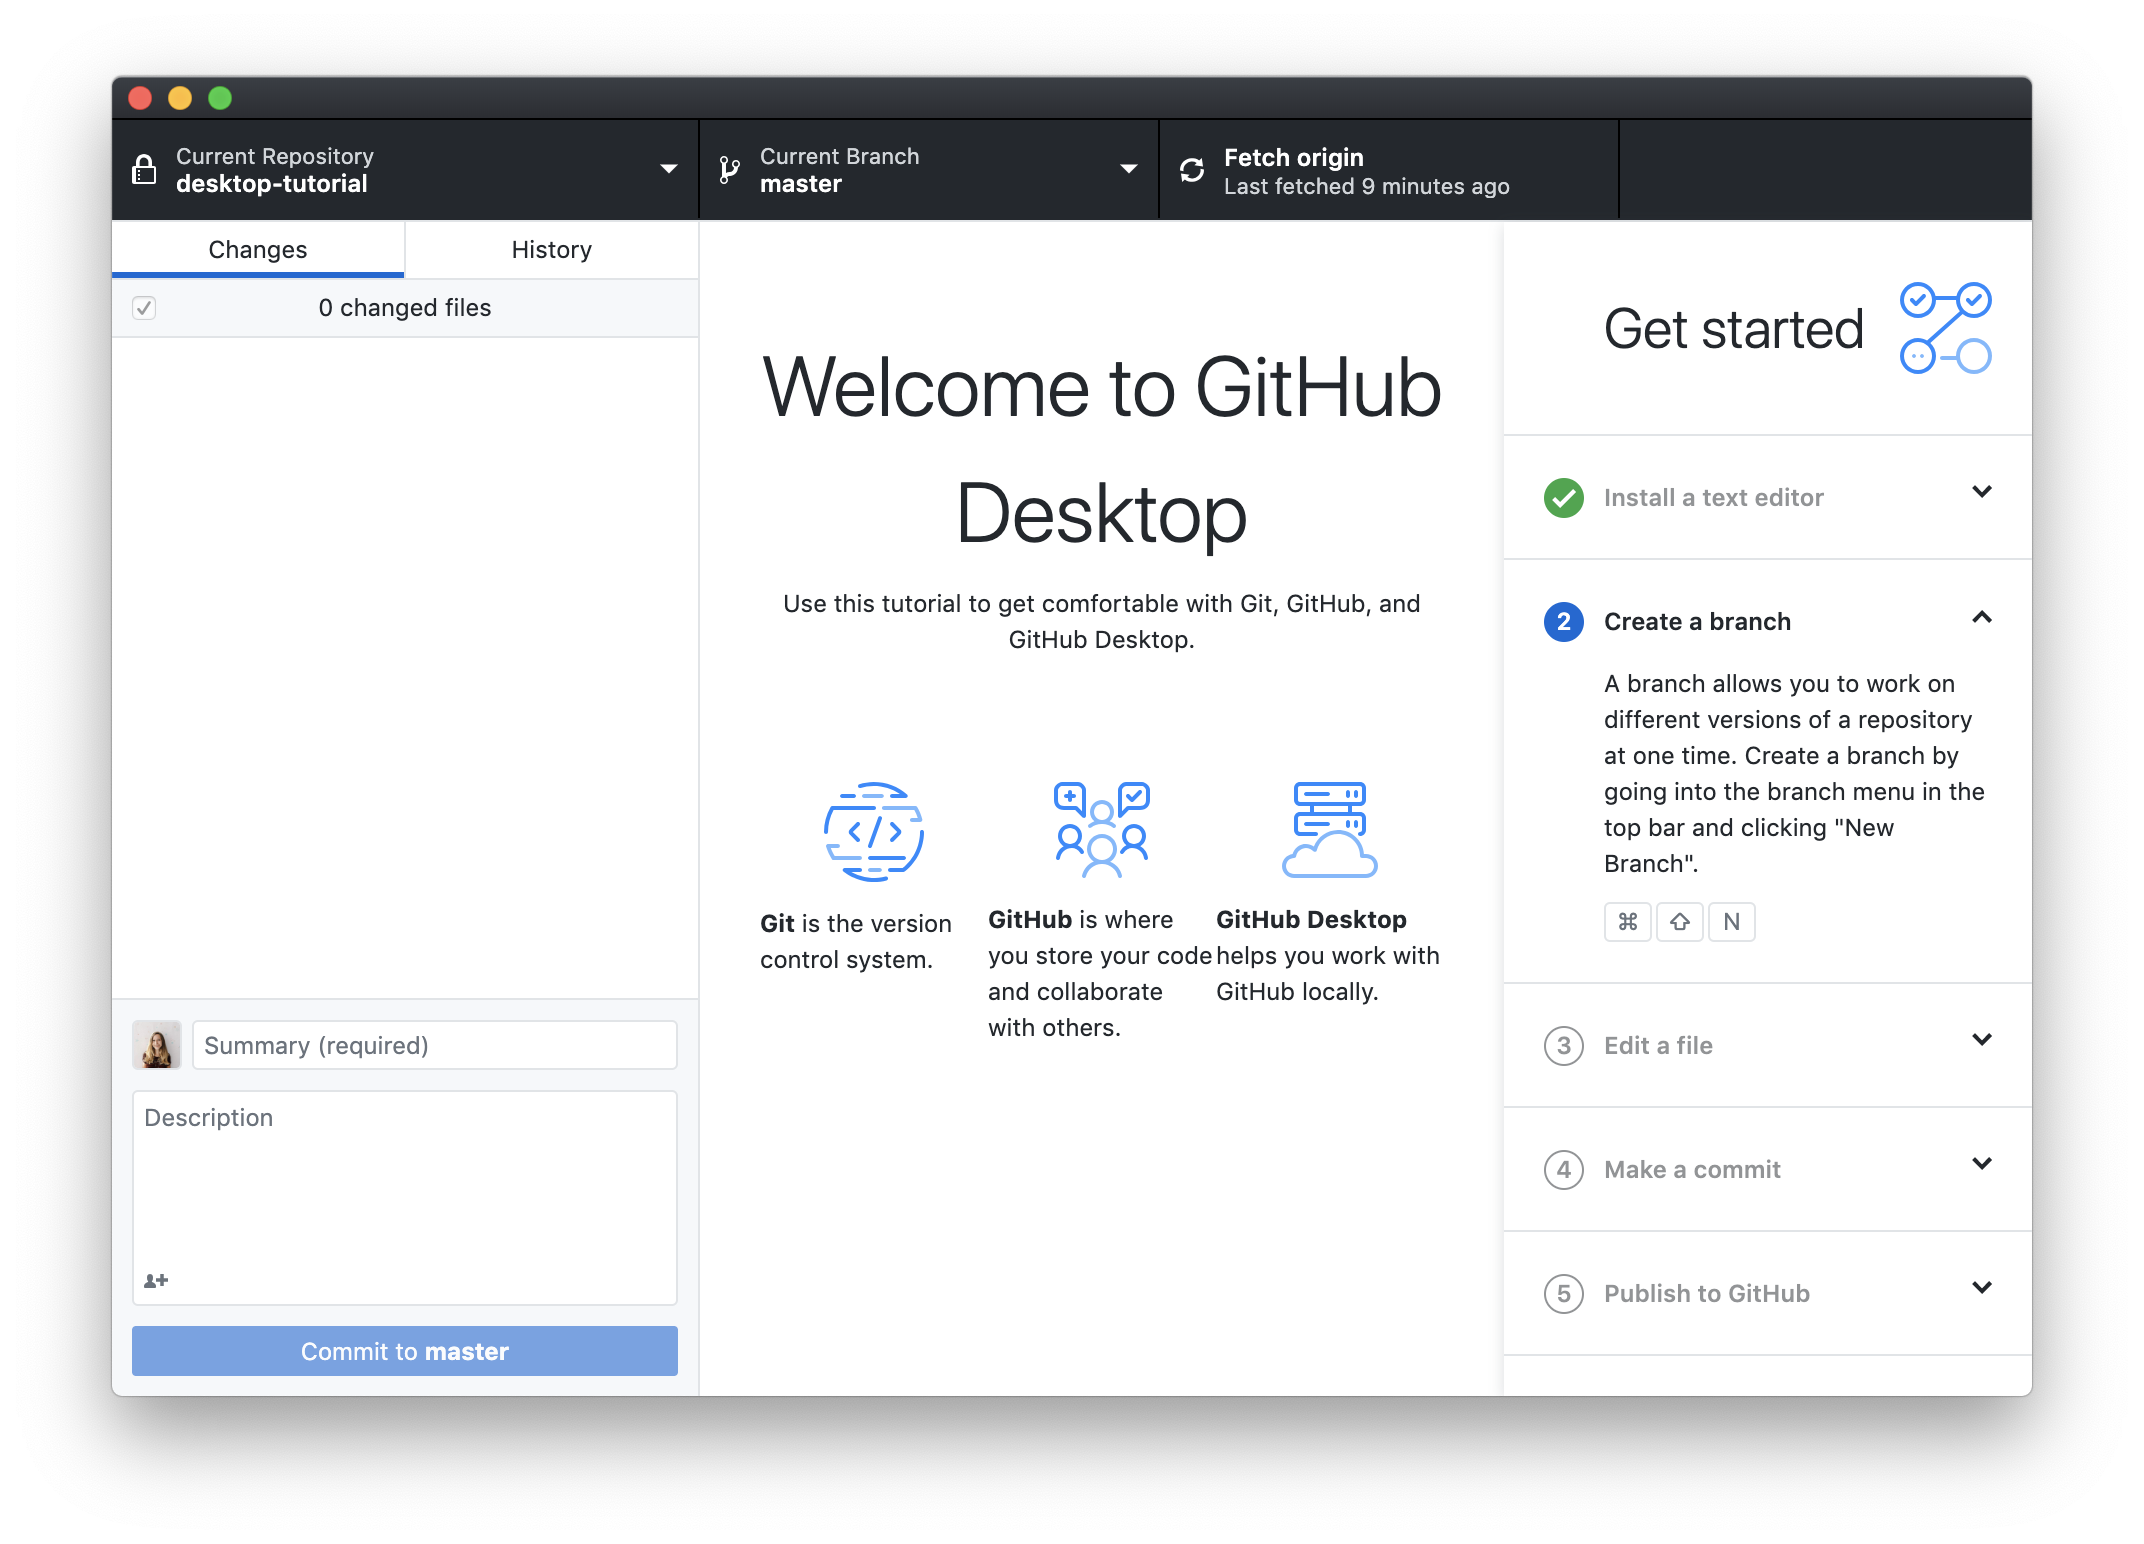
Task: Click the Description text area
Action: (x=405, y=1197)
